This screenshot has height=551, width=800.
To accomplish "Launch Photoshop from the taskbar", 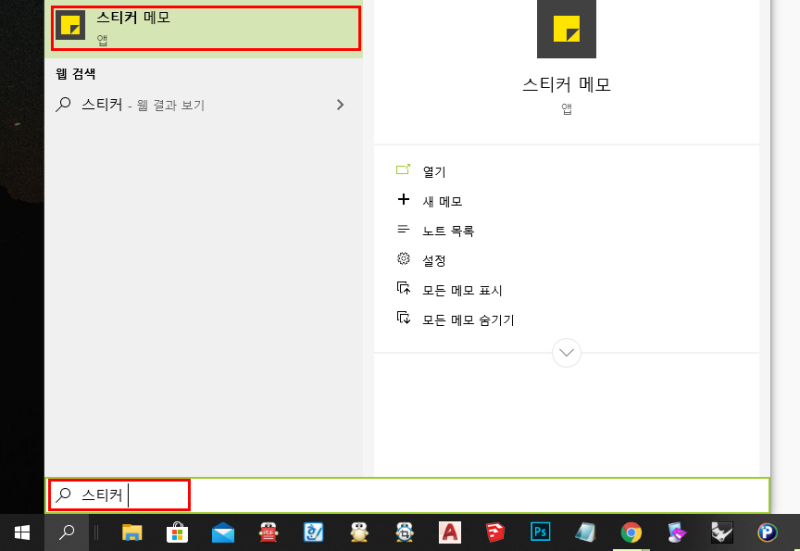I will tap(540, 533).
